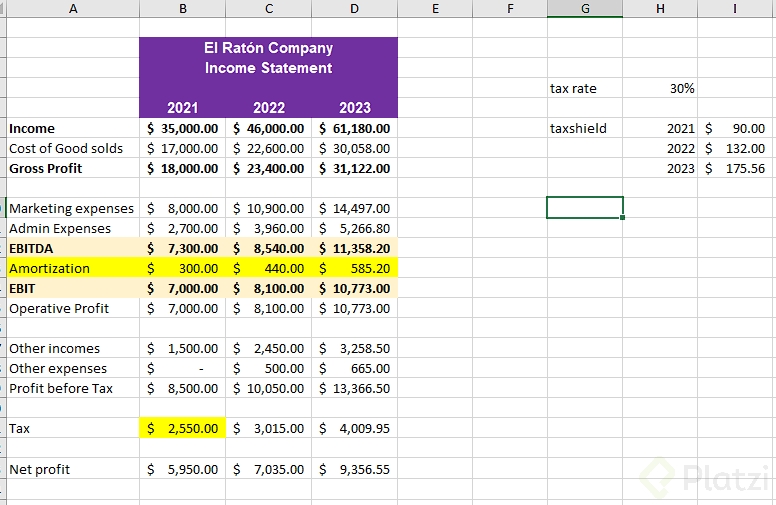The width and height of the screenshot is (776, 505).
Task: Select Other expenses value $500.00
Action: [269, 368]
